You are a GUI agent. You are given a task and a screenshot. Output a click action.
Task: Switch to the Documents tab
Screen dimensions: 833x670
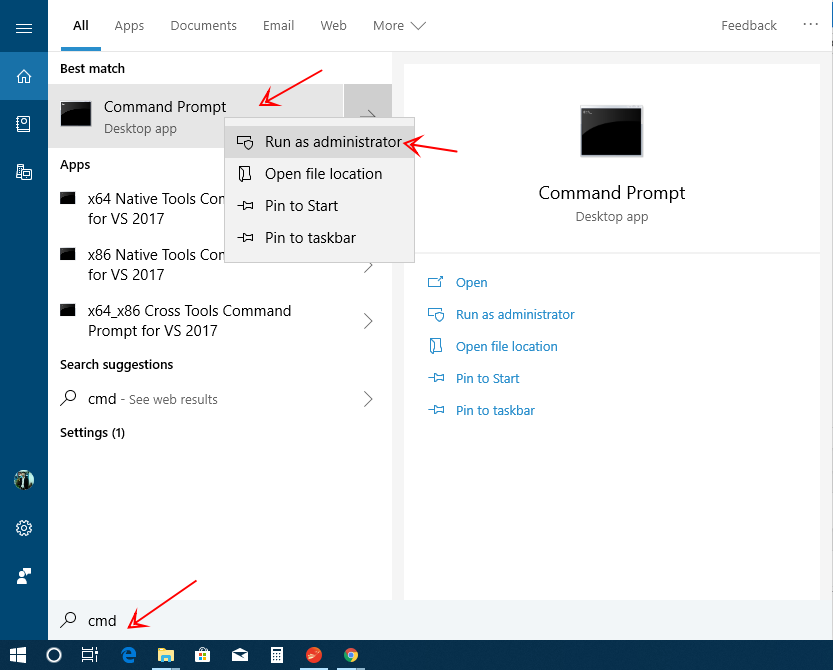pos(203,26)
